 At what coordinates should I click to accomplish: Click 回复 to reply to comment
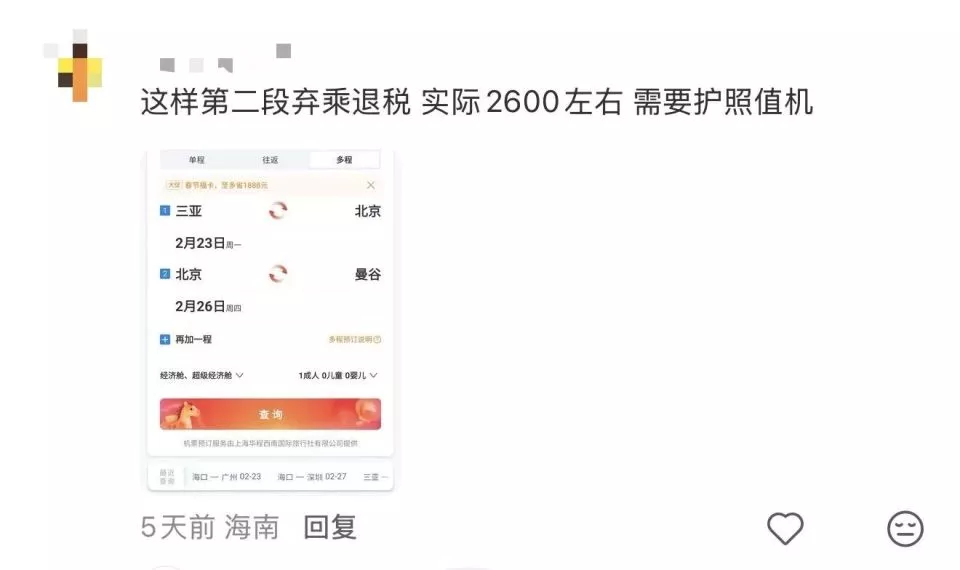330,527
